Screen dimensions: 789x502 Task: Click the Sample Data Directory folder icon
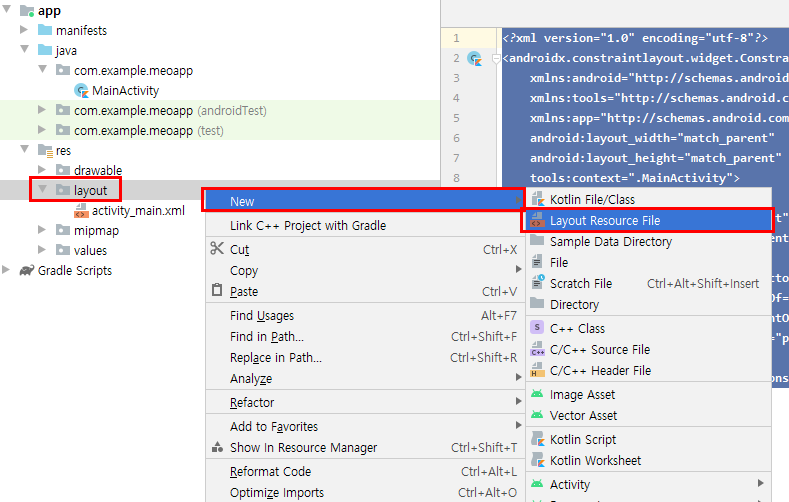(537, 240)
